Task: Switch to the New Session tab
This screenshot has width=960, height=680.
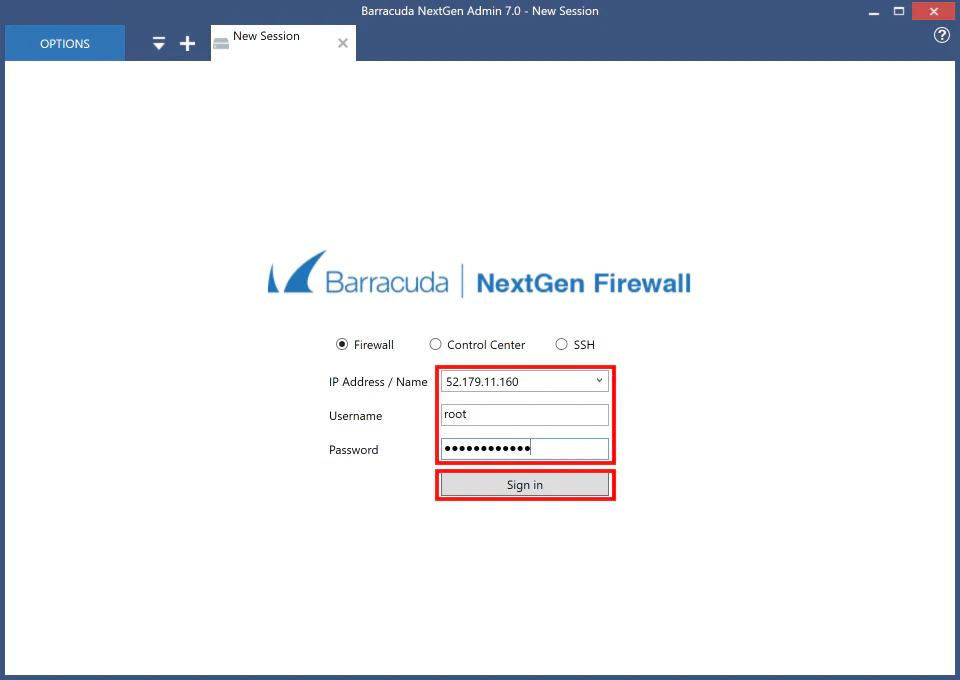Action: [283, 43]
